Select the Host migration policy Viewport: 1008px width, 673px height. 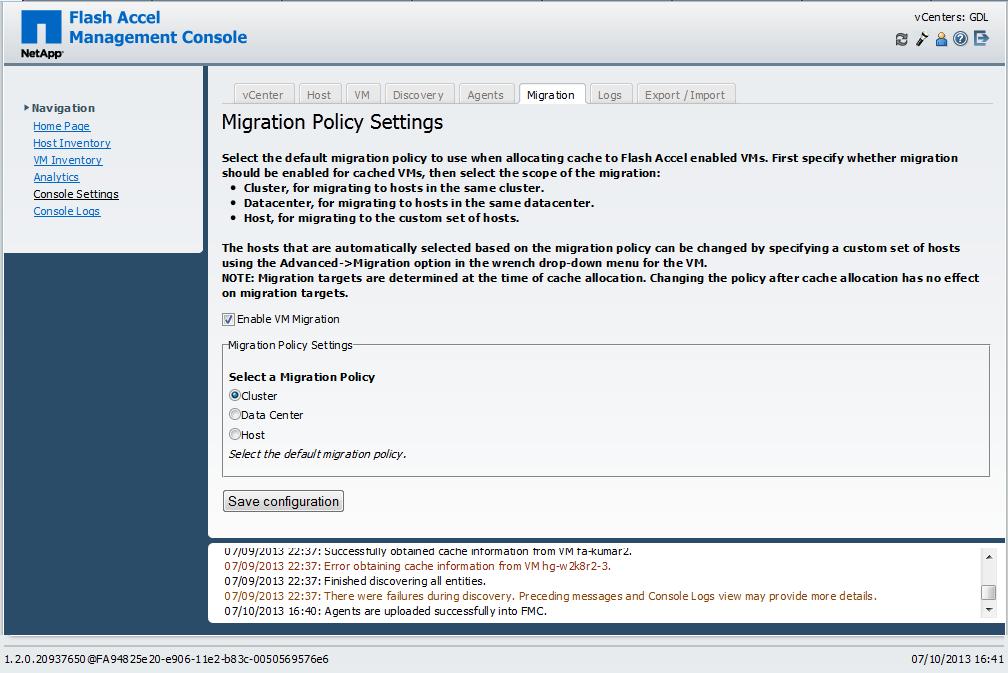click(x=235, y=434)
